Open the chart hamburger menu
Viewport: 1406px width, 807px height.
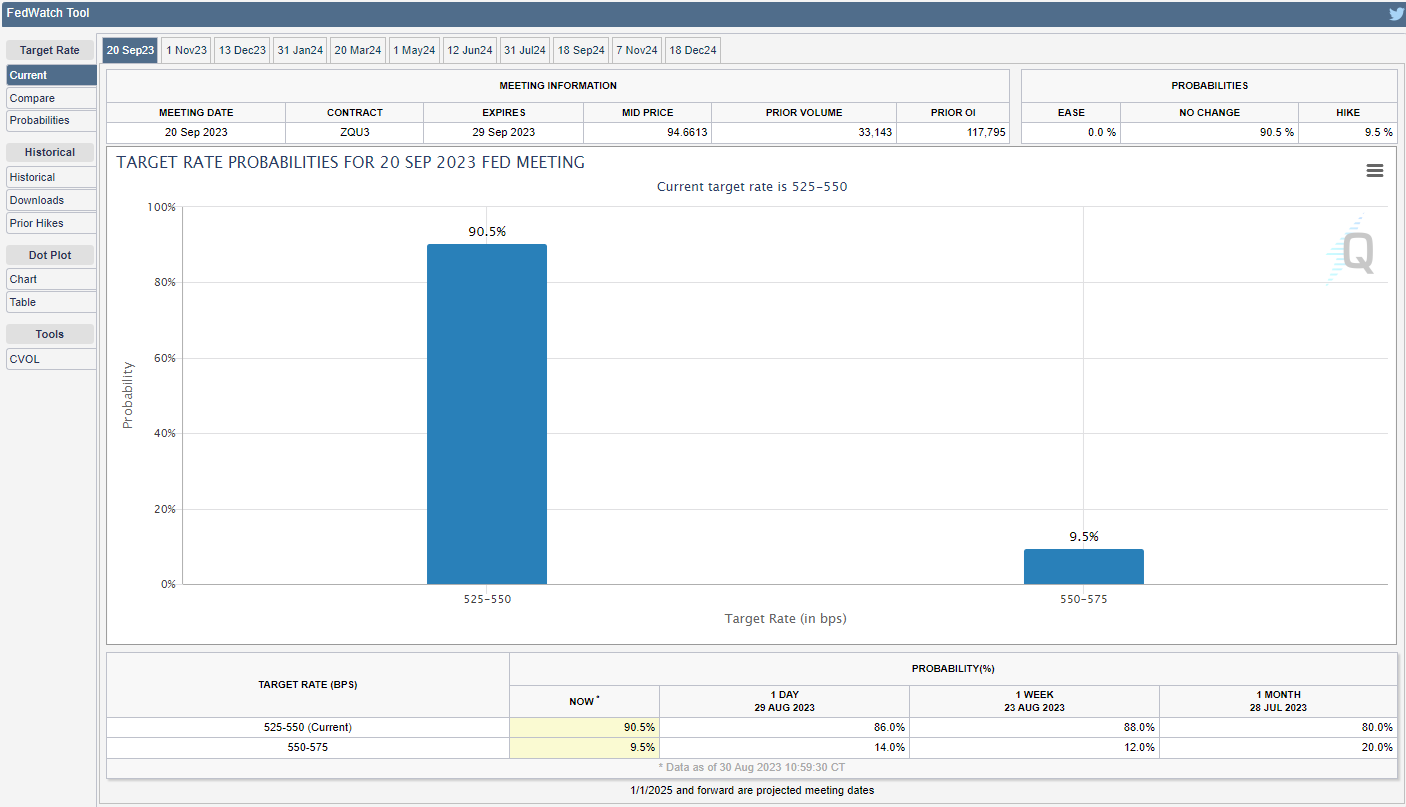[1374, 171]
